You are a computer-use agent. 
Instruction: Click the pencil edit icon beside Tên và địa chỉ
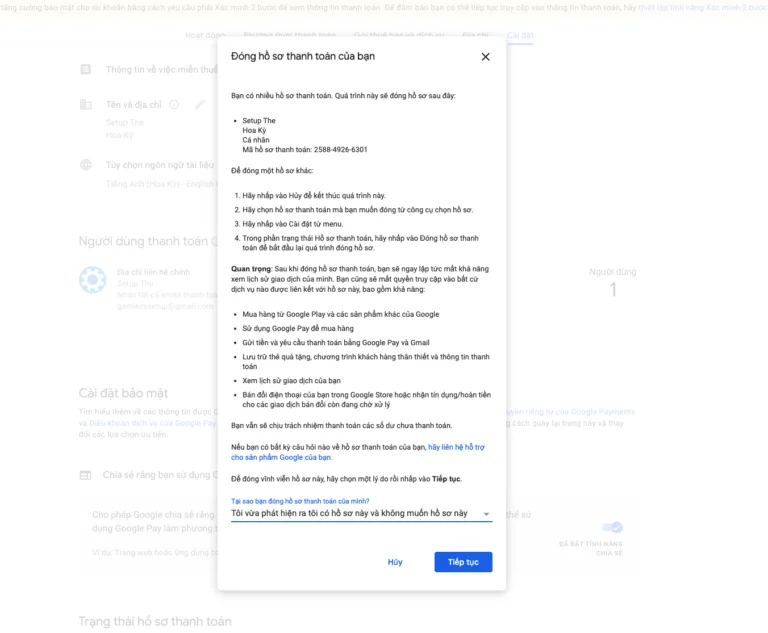[x=200, y=104]
